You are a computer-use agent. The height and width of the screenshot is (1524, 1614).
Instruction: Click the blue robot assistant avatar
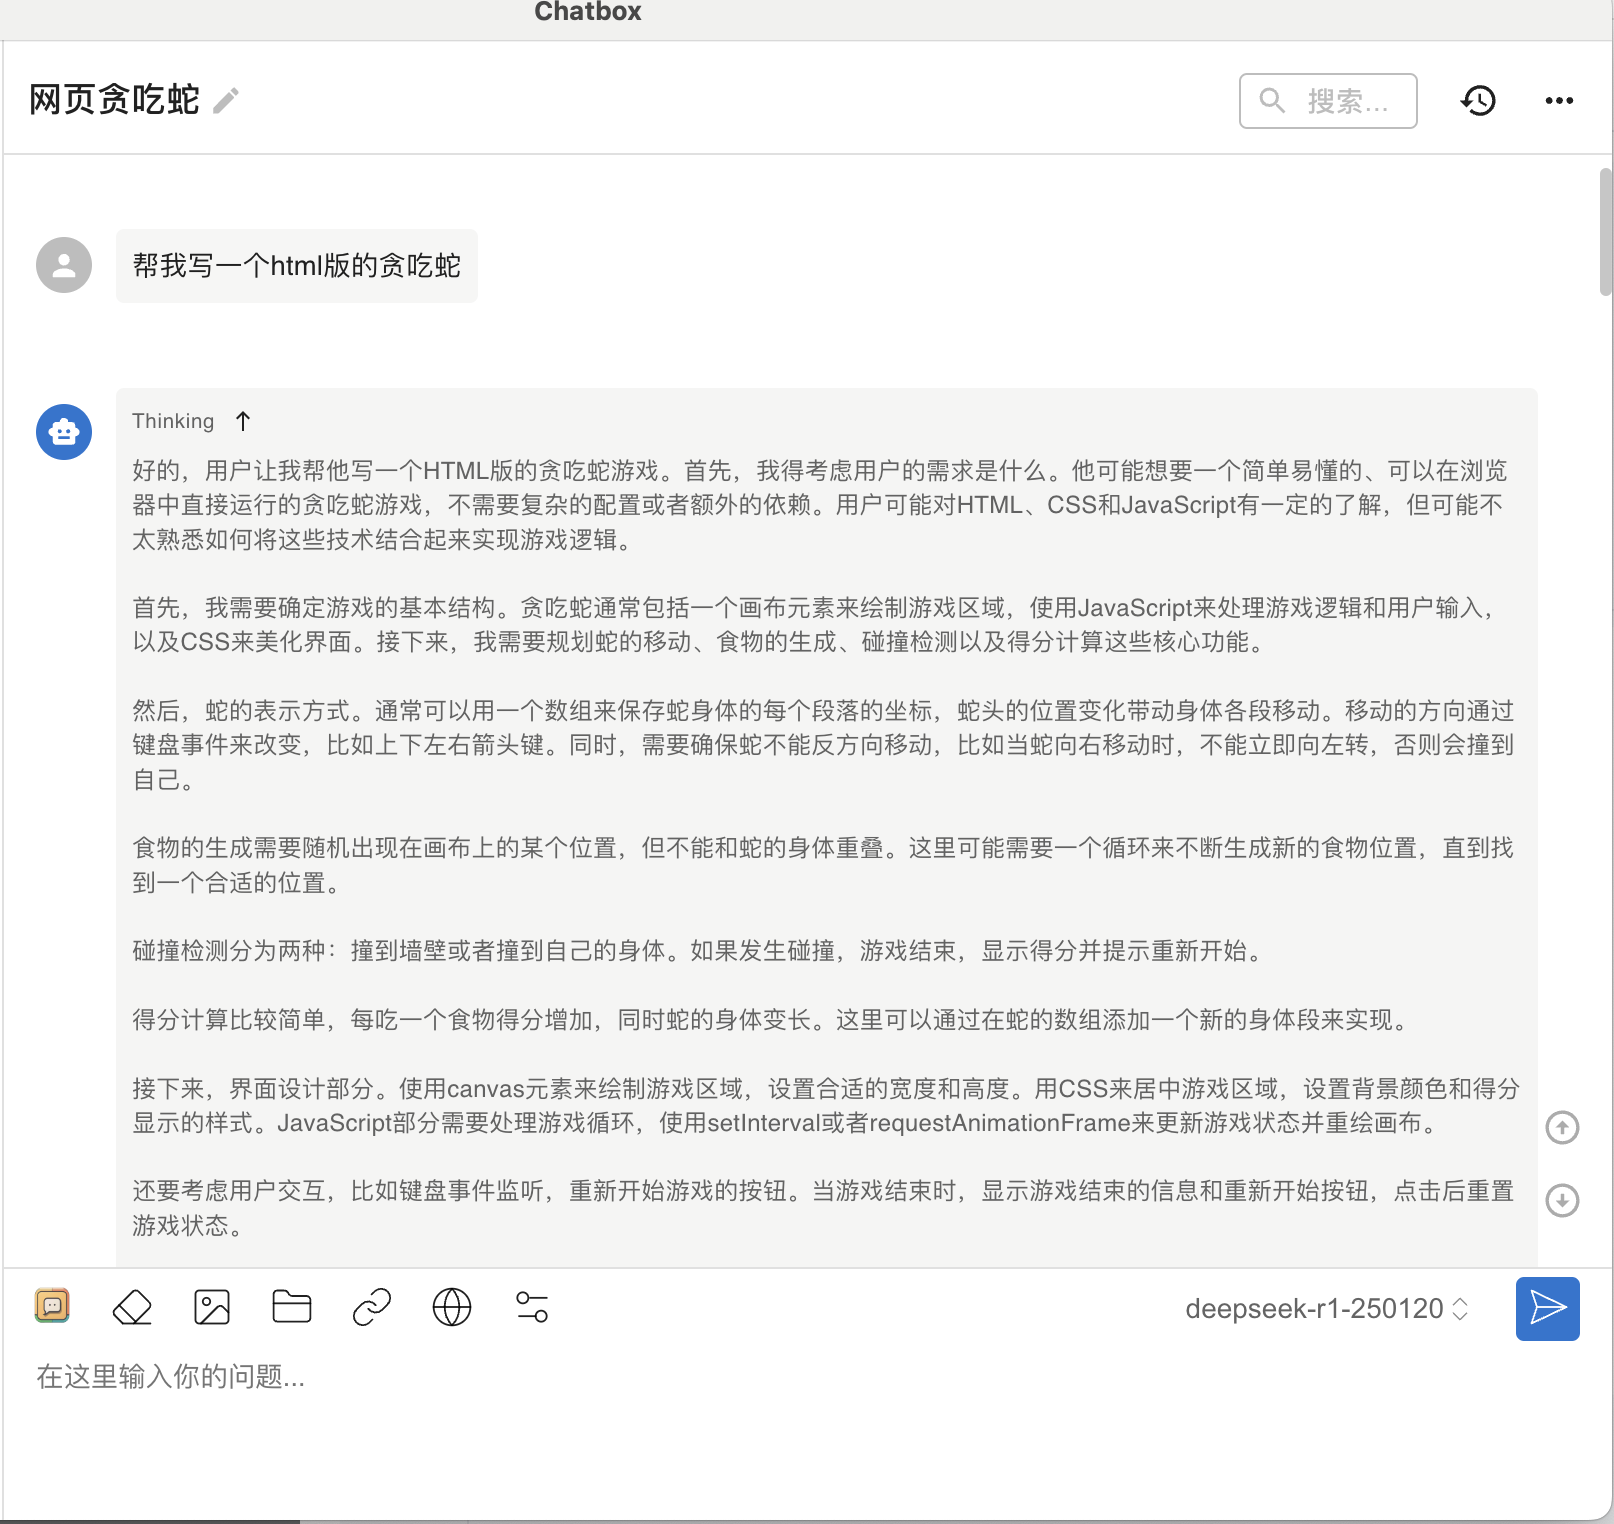64,432
